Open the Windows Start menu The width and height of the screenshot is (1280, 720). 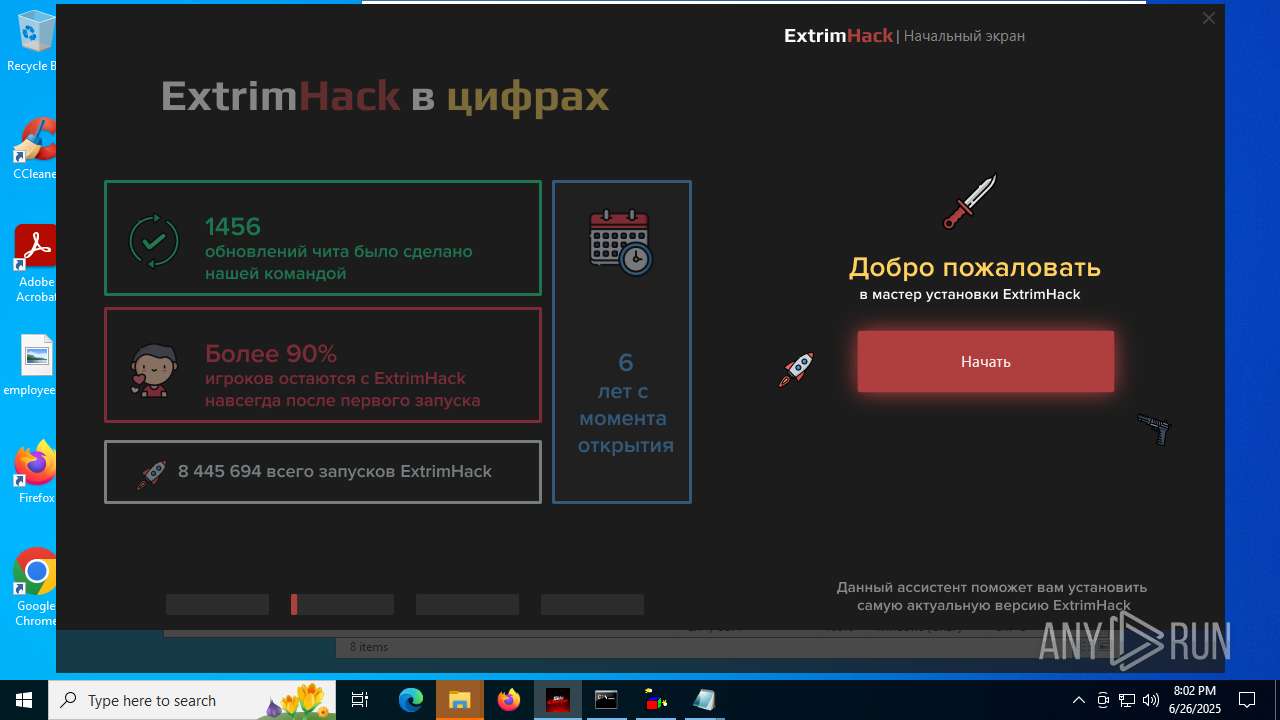24,700
